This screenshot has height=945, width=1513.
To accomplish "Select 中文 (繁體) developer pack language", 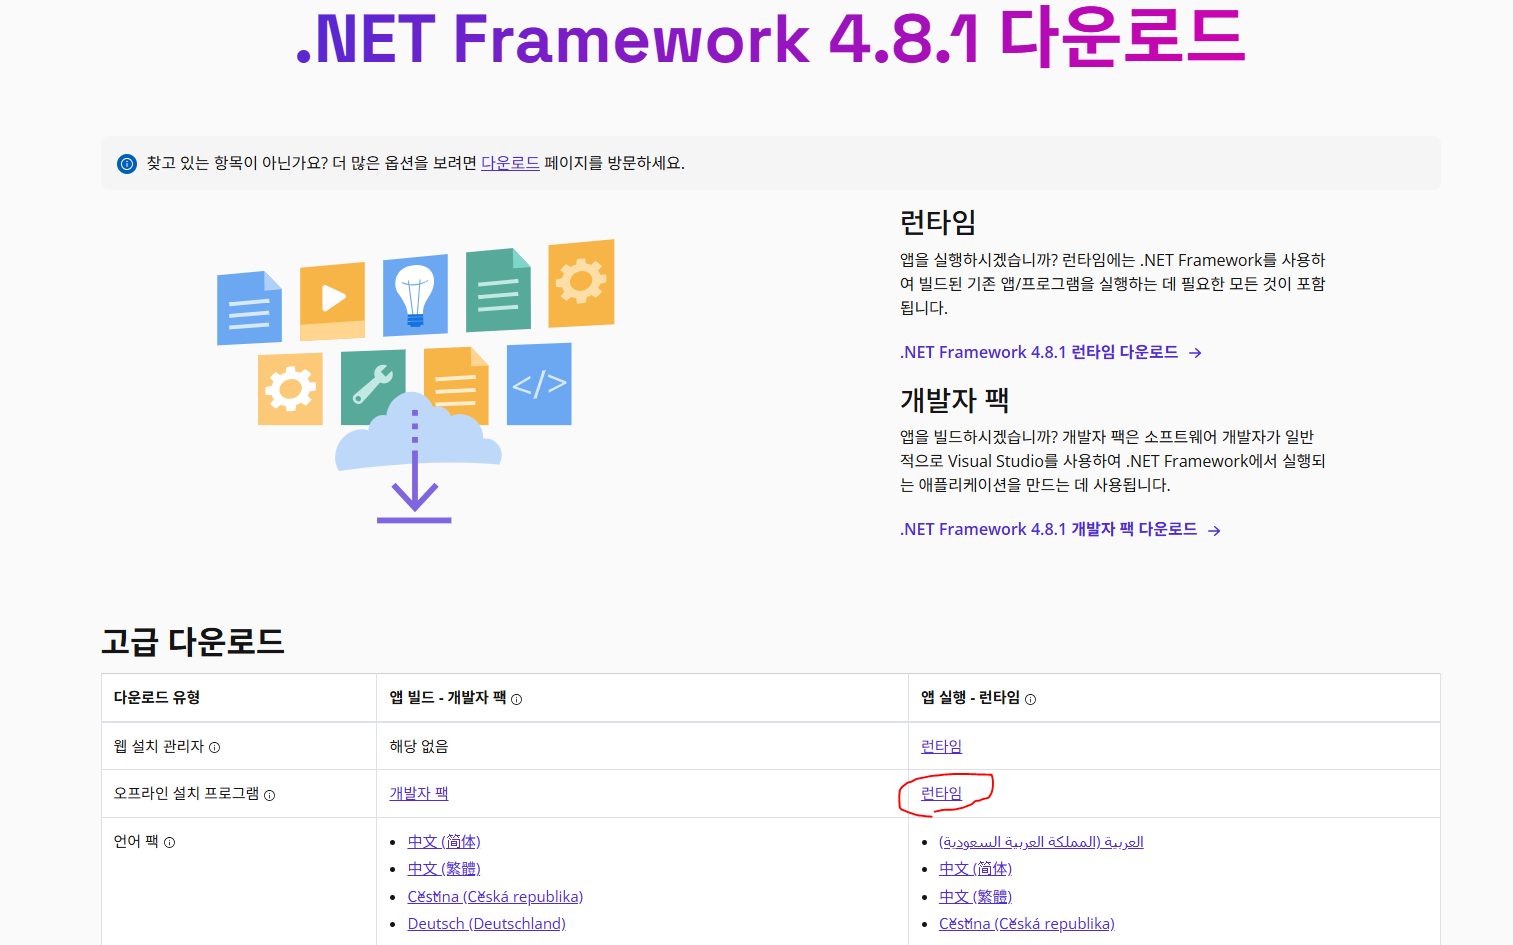I will (x=444, y=869).
